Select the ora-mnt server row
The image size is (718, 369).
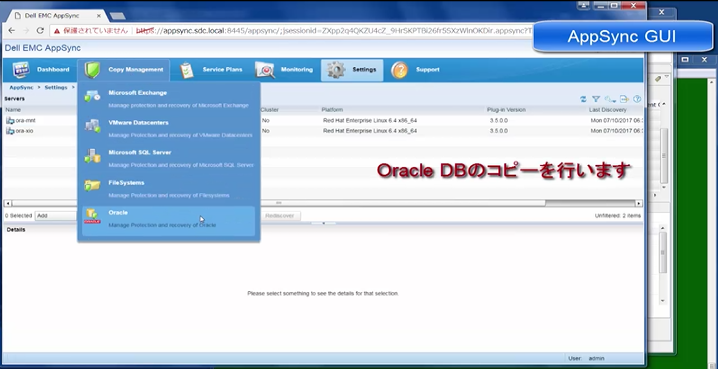(323, 120)
